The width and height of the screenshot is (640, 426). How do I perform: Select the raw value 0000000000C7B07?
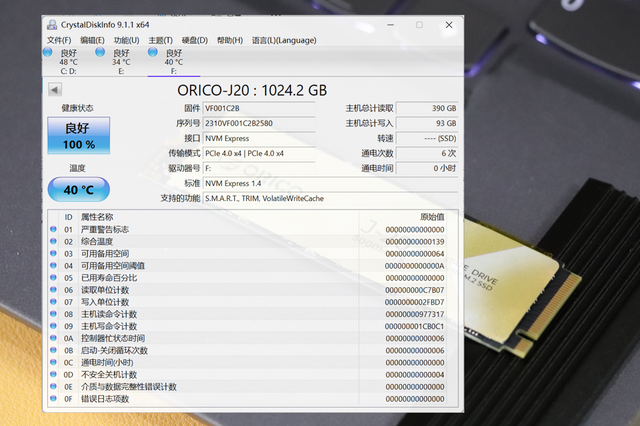pos(415,290)
